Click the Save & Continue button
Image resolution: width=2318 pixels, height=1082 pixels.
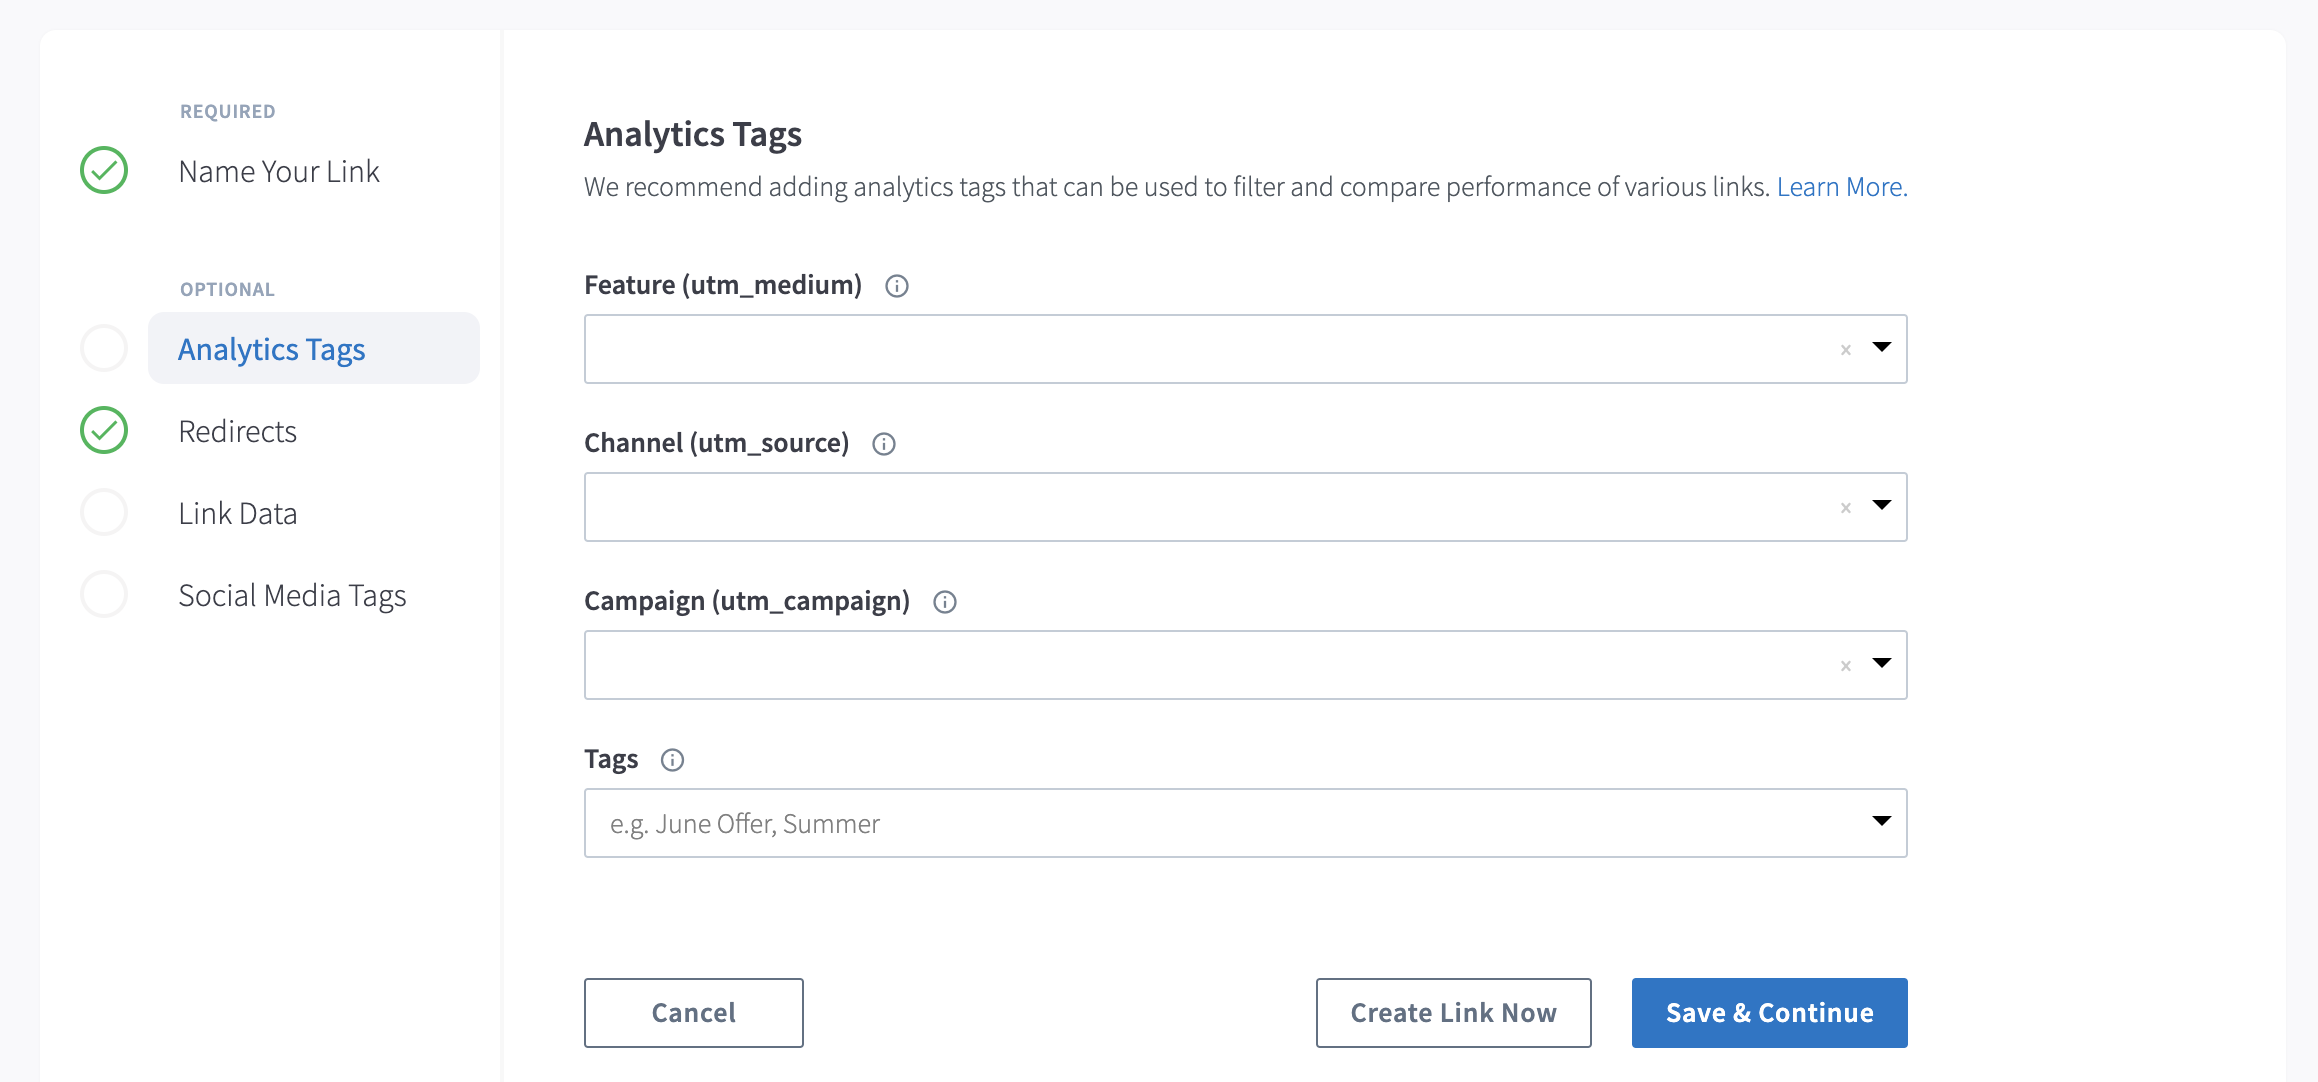(1769, 1013)
